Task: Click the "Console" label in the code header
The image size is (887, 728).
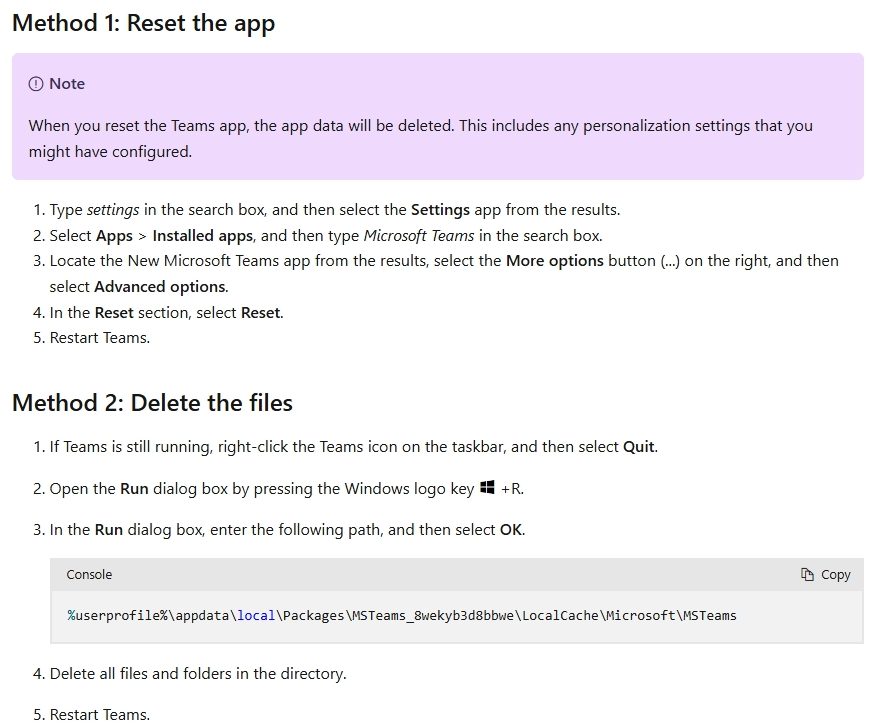Action: [89, 575]
